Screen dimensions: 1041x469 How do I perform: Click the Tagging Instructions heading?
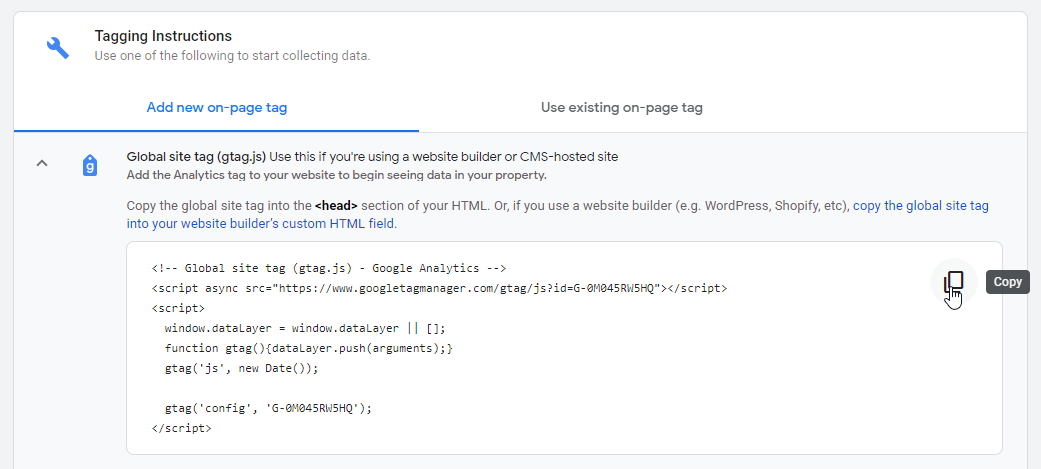(x=163, y=36)
